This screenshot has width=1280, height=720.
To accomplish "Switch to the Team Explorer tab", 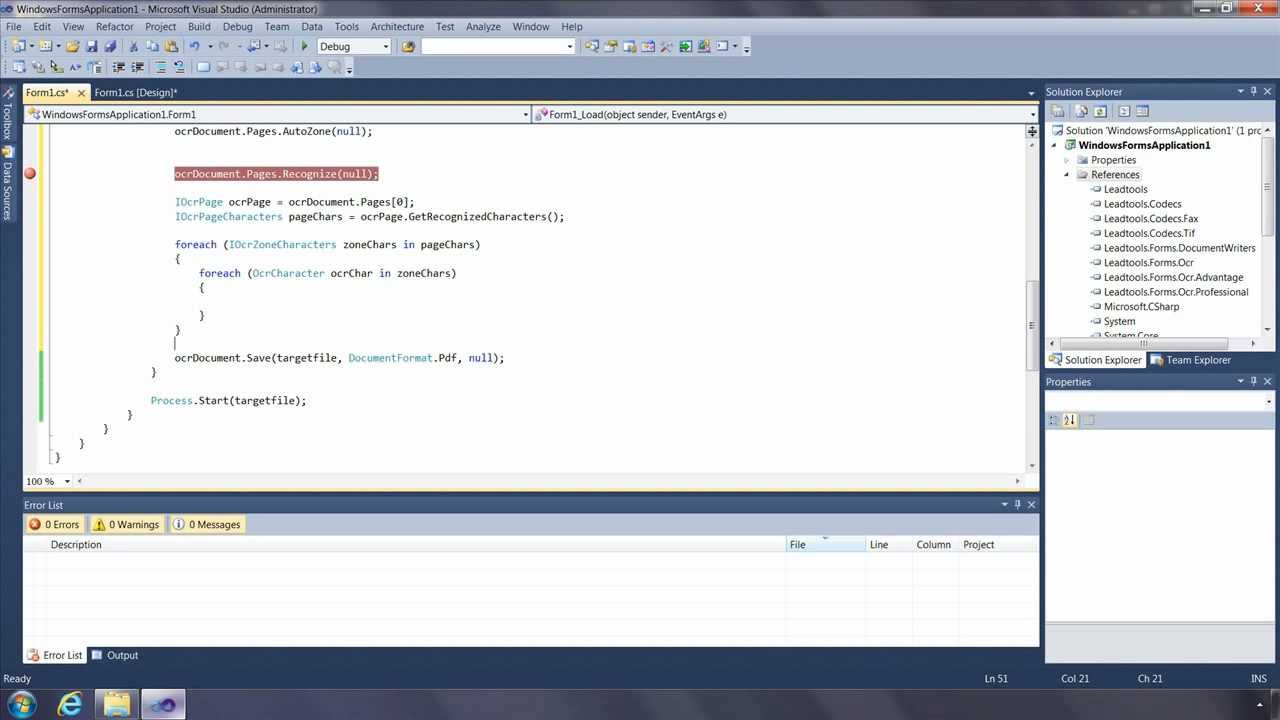I will pyautogui.click(x=1190, y=360).
